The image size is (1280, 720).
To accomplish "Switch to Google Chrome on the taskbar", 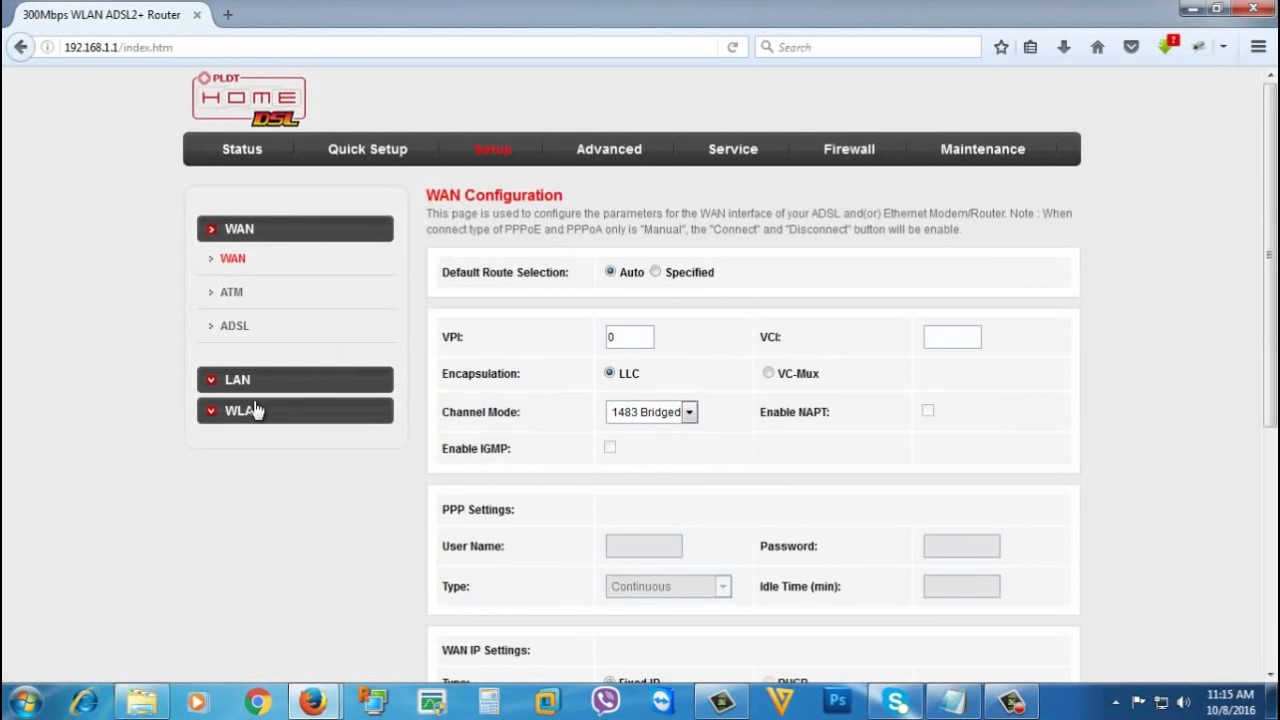I will point(257,702).
